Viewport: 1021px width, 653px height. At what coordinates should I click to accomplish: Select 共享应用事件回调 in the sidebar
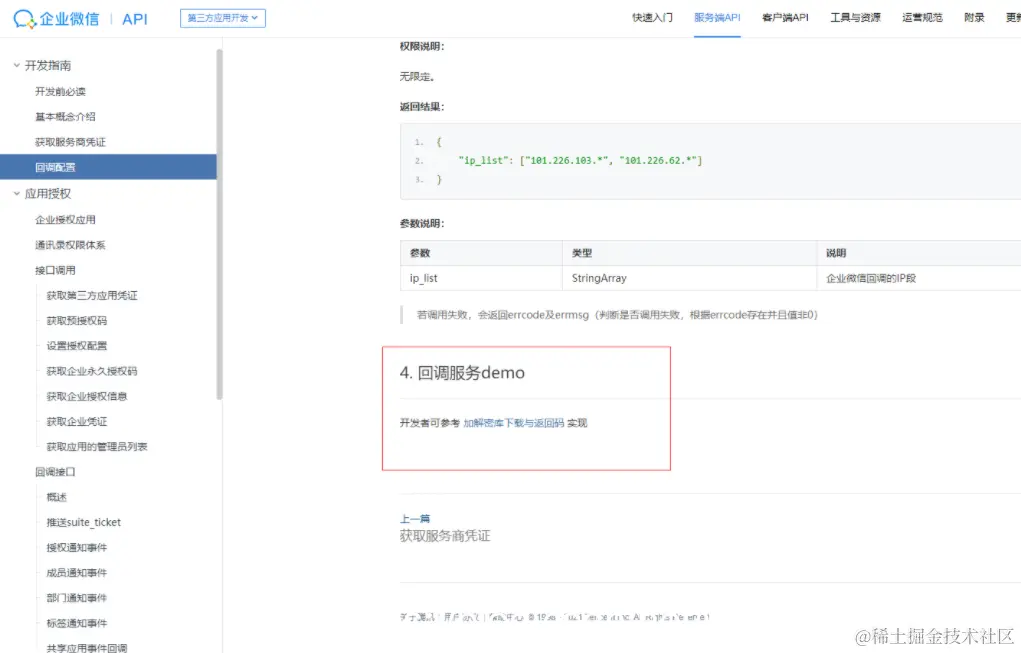click(88, 647)
